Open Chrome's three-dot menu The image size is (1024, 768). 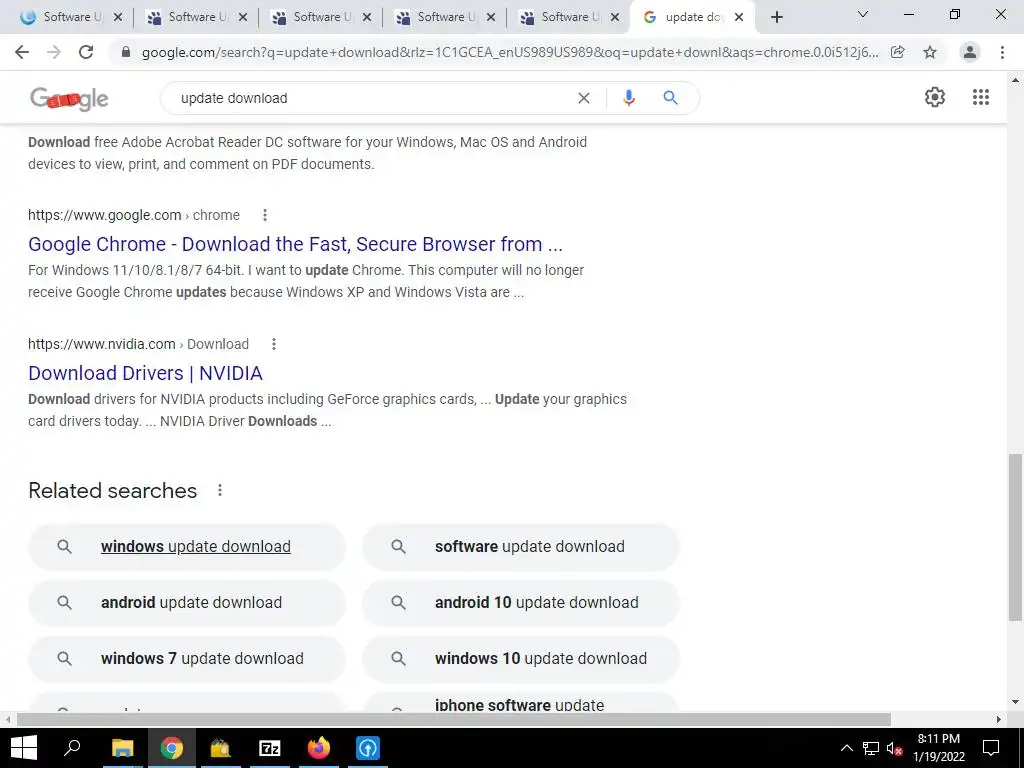[x=1002, y=52]
